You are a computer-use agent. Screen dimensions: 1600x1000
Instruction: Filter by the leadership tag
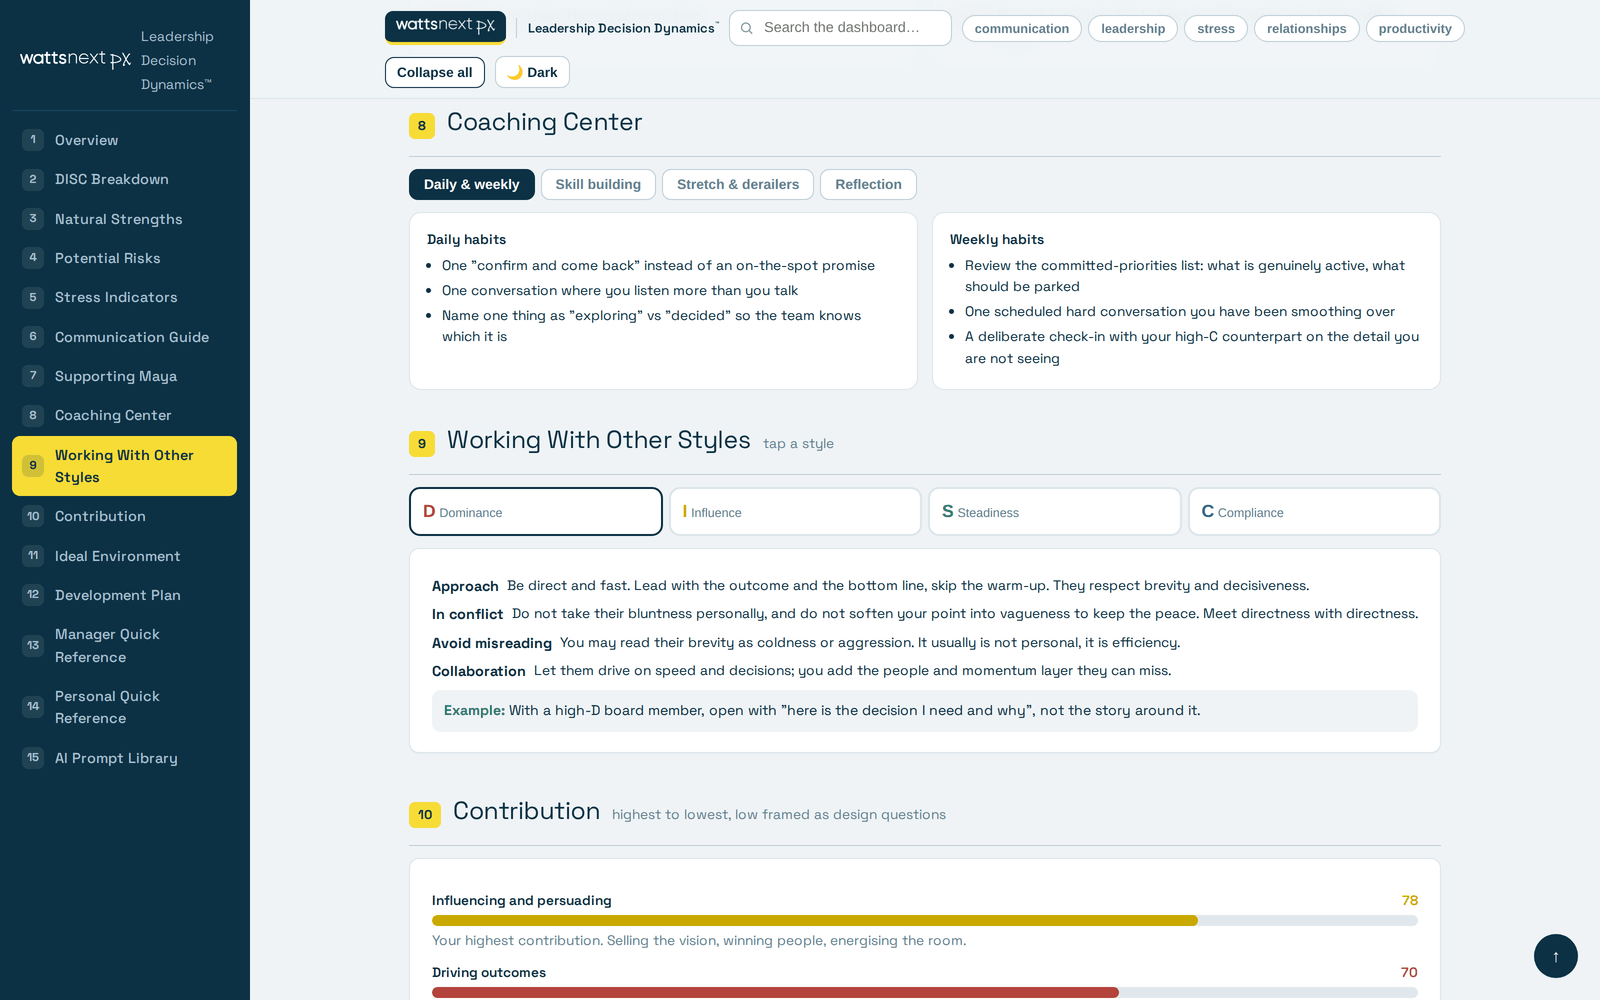(1132, 28)
